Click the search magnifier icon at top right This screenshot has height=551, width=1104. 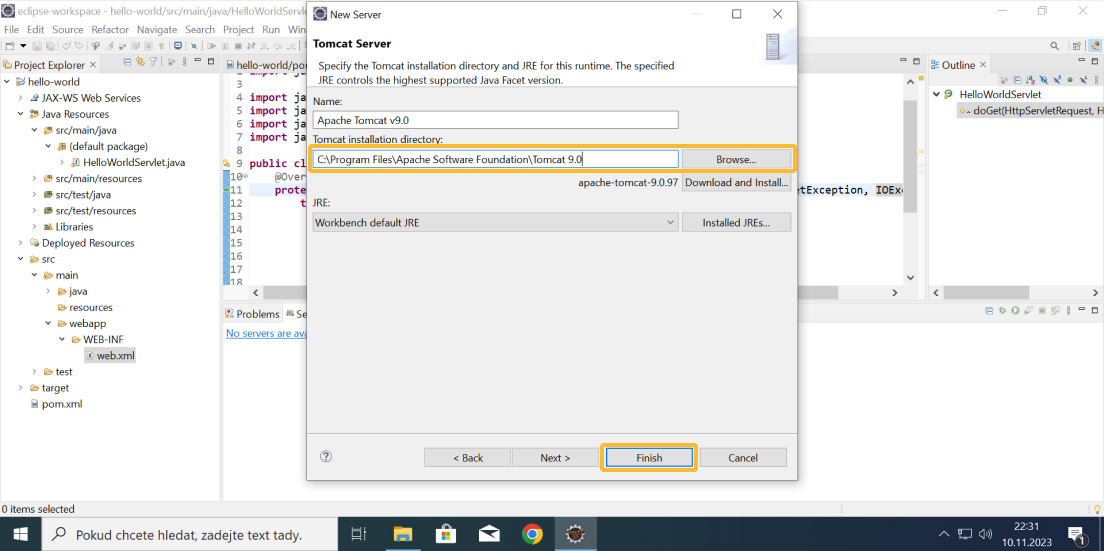click(1055, 46)
